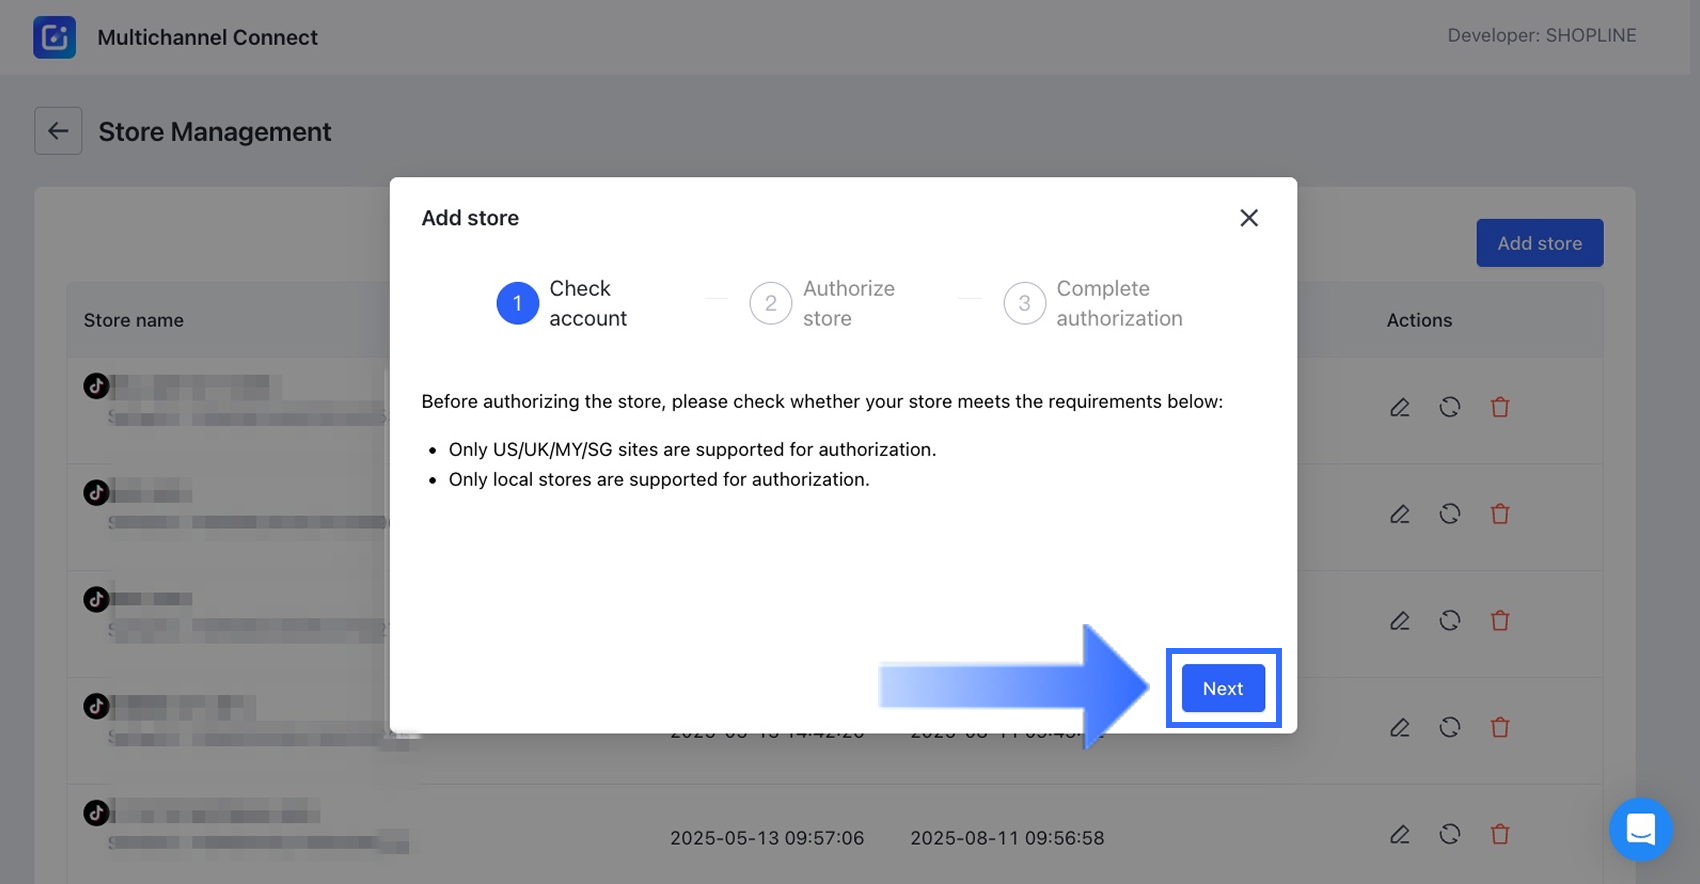Edit the second store in the list
The image size is (1700, 884).
1400,514
